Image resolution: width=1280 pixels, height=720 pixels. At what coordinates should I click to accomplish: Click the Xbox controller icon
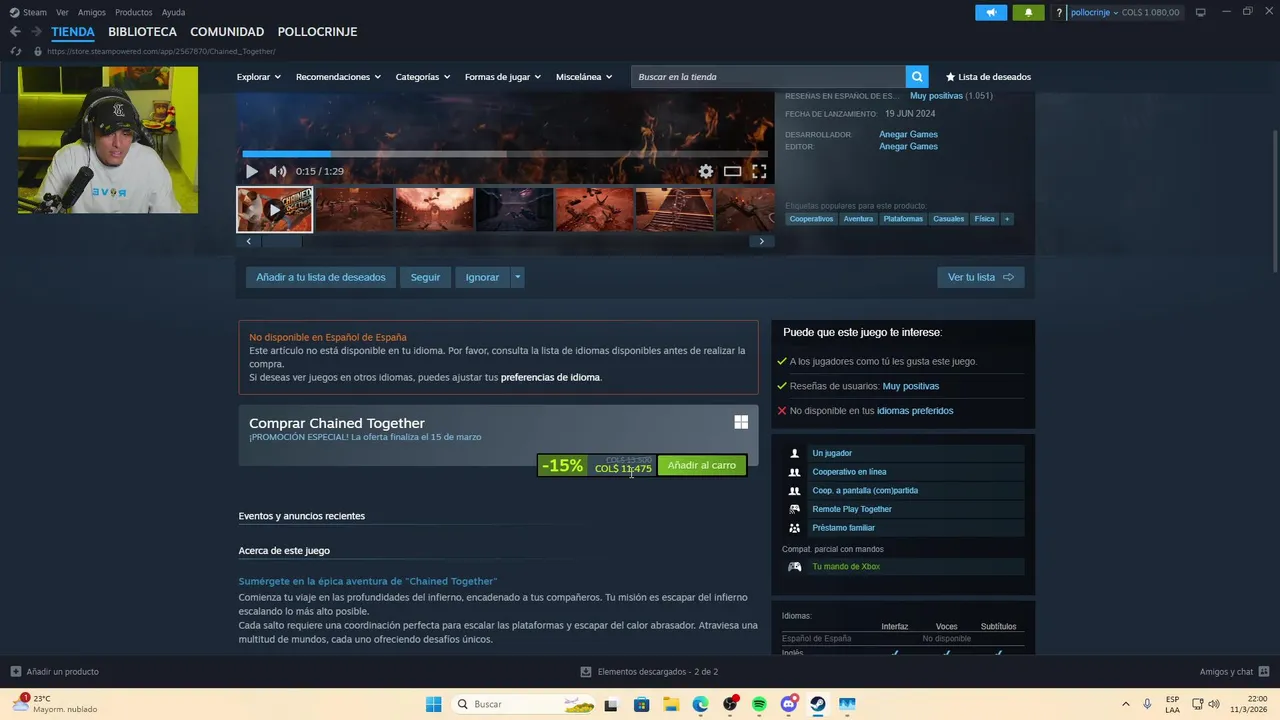pyautogui.click(x=794, y=567)
